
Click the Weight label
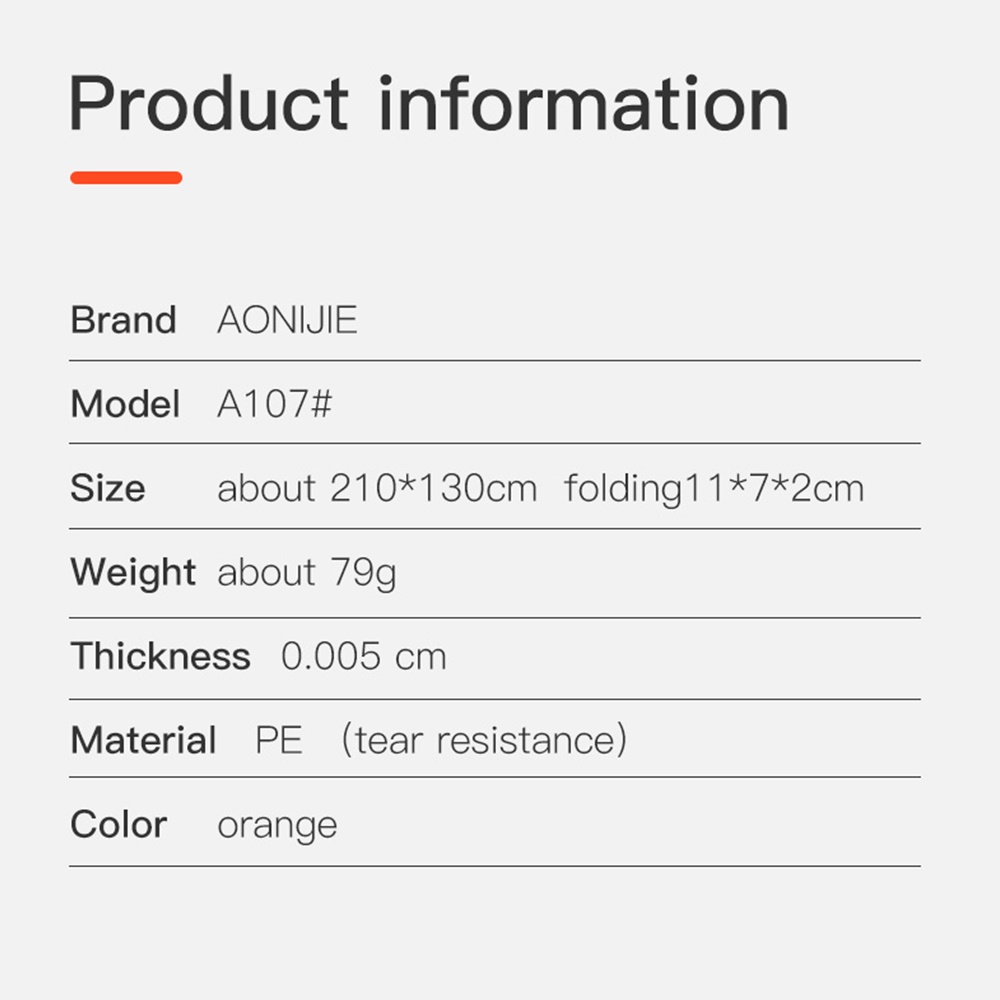133,573
